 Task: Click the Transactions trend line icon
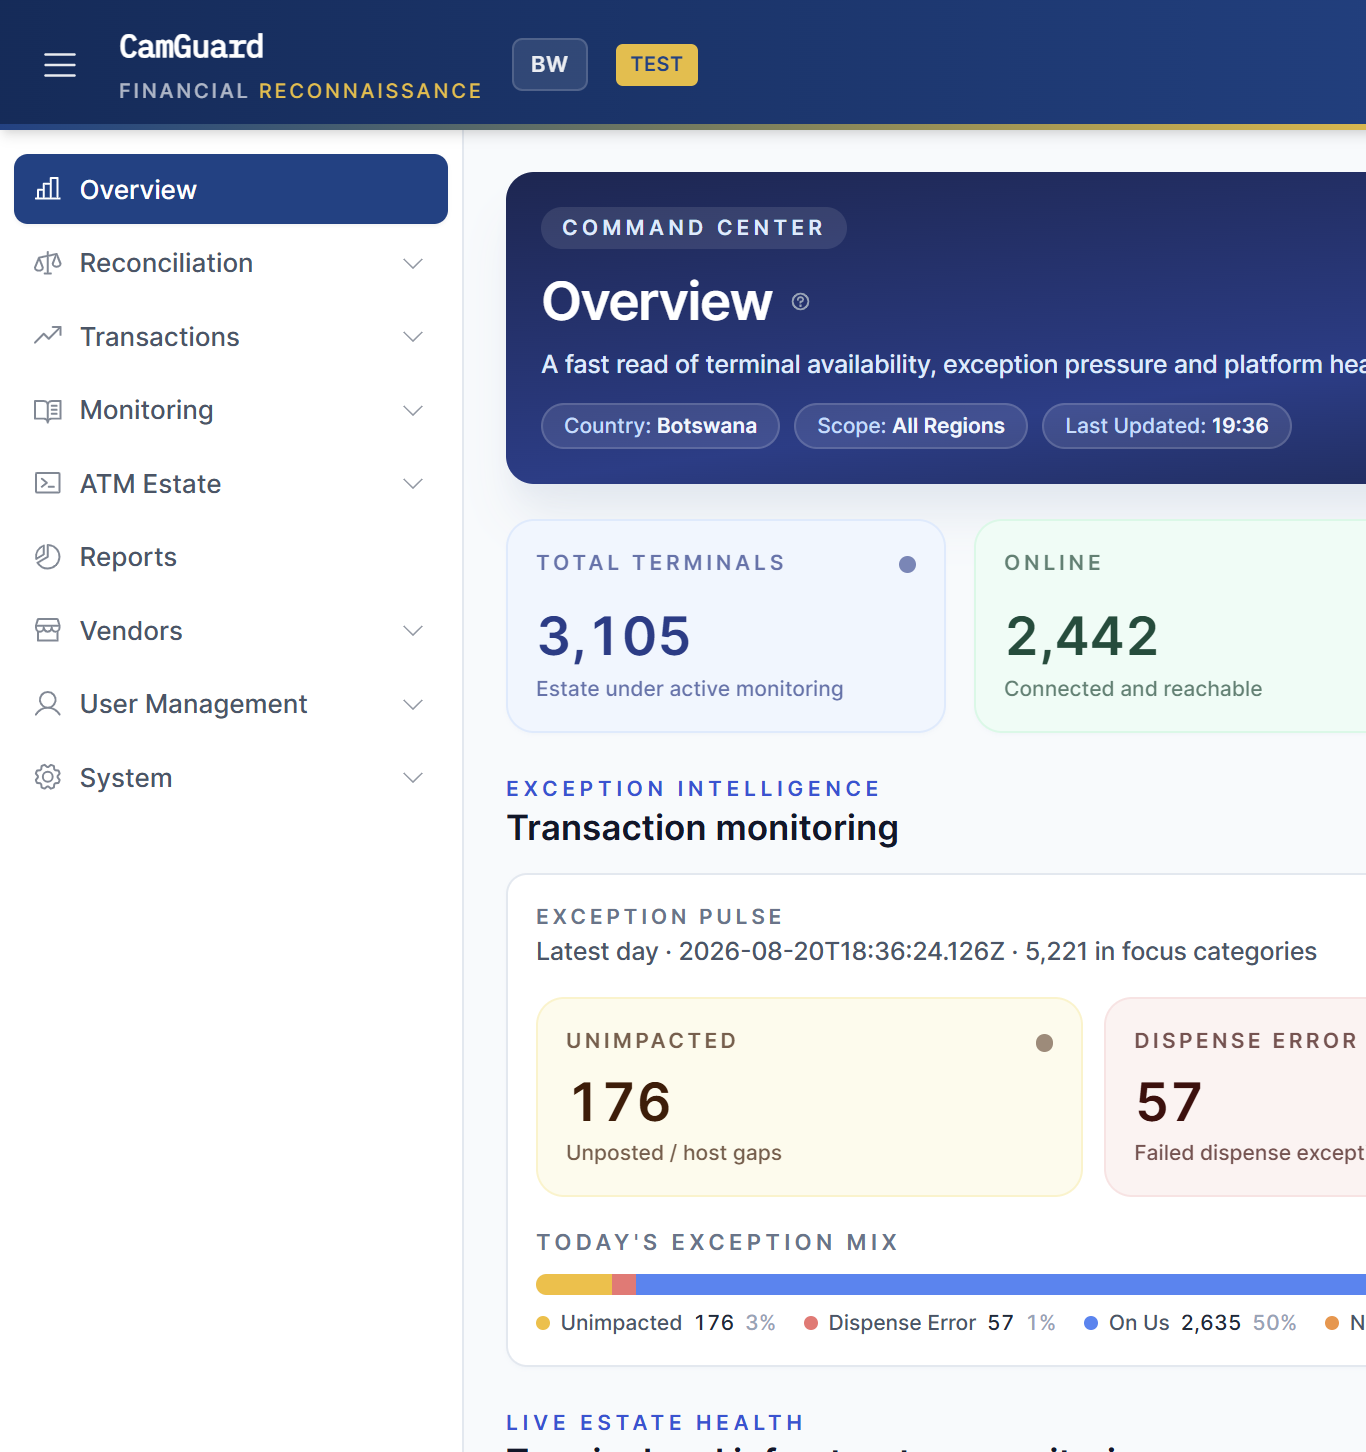pos(48,337)
